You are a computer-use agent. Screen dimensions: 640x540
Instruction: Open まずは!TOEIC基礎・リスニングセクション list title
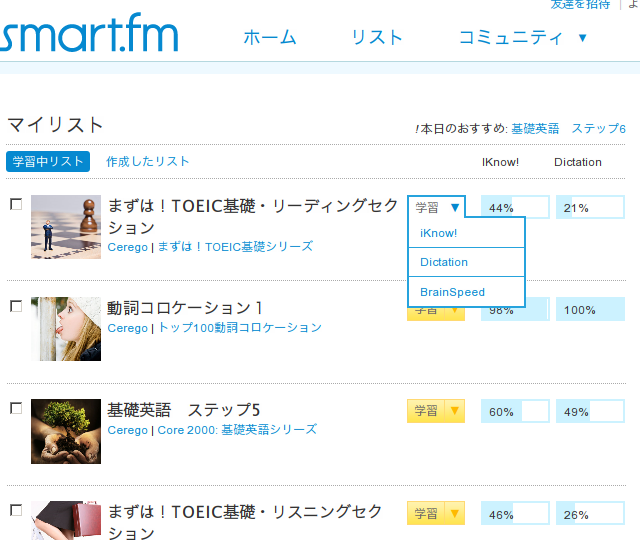(245, 522)
